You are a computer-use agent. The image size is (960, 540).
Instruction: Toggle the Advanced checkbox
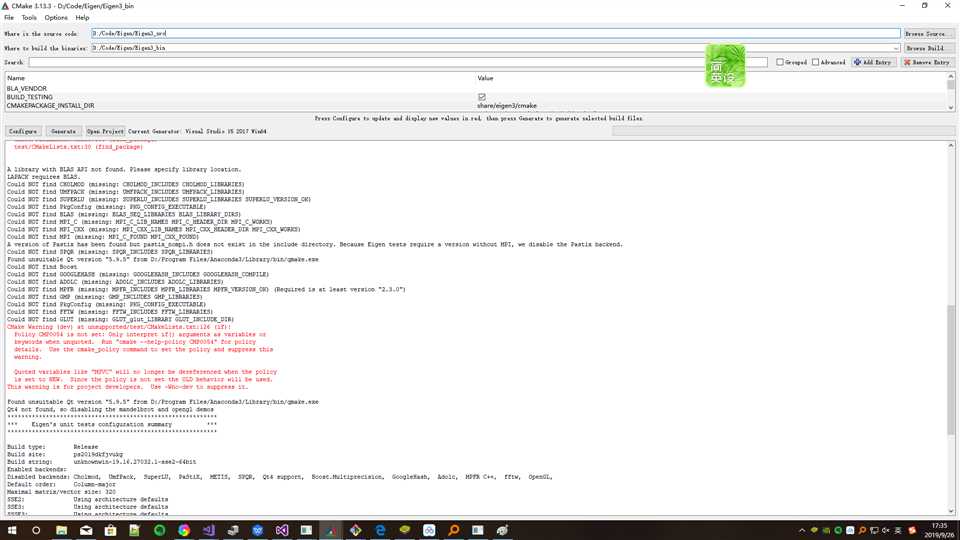[x=816, y=62]
